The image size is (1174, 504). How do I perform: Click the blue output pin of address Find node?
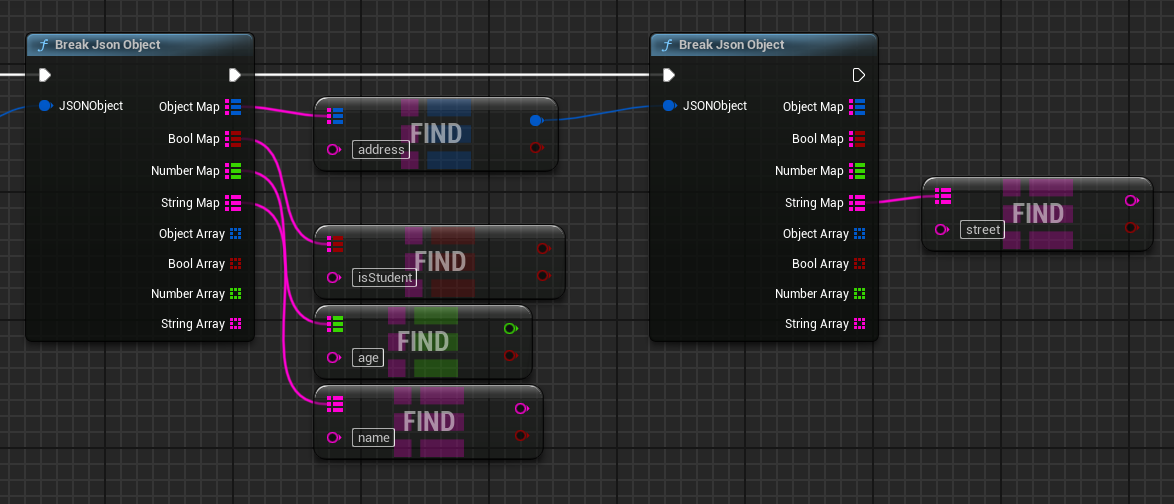(x=535, y=121)
